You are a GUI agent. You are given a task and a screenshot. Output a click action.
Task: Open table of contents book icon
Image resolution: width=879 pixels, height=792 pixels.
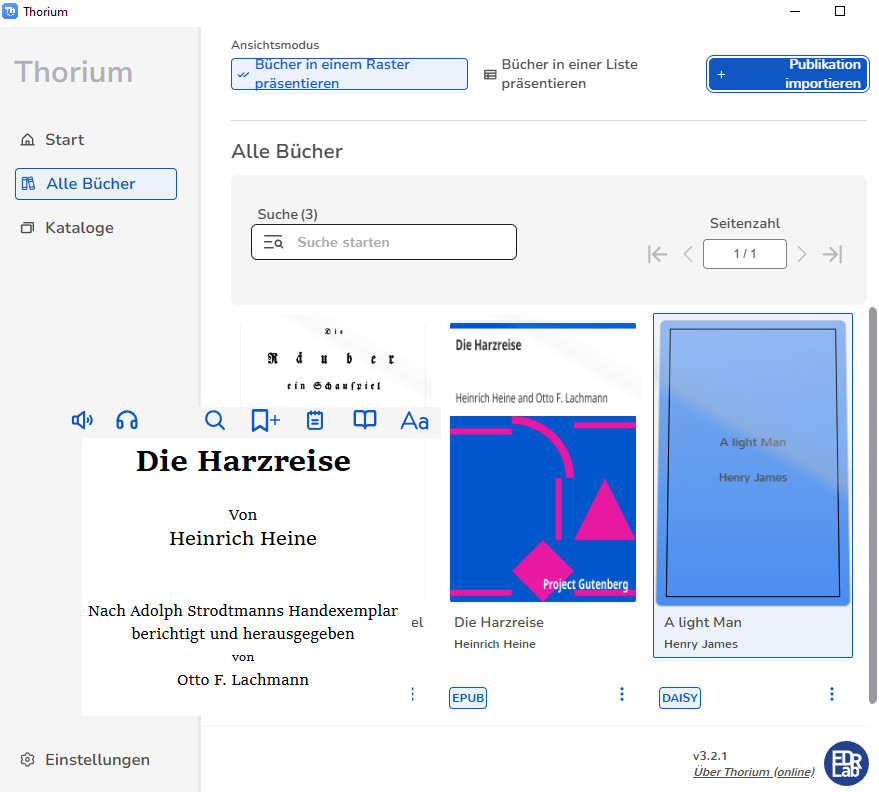click(x=365, y=421)
